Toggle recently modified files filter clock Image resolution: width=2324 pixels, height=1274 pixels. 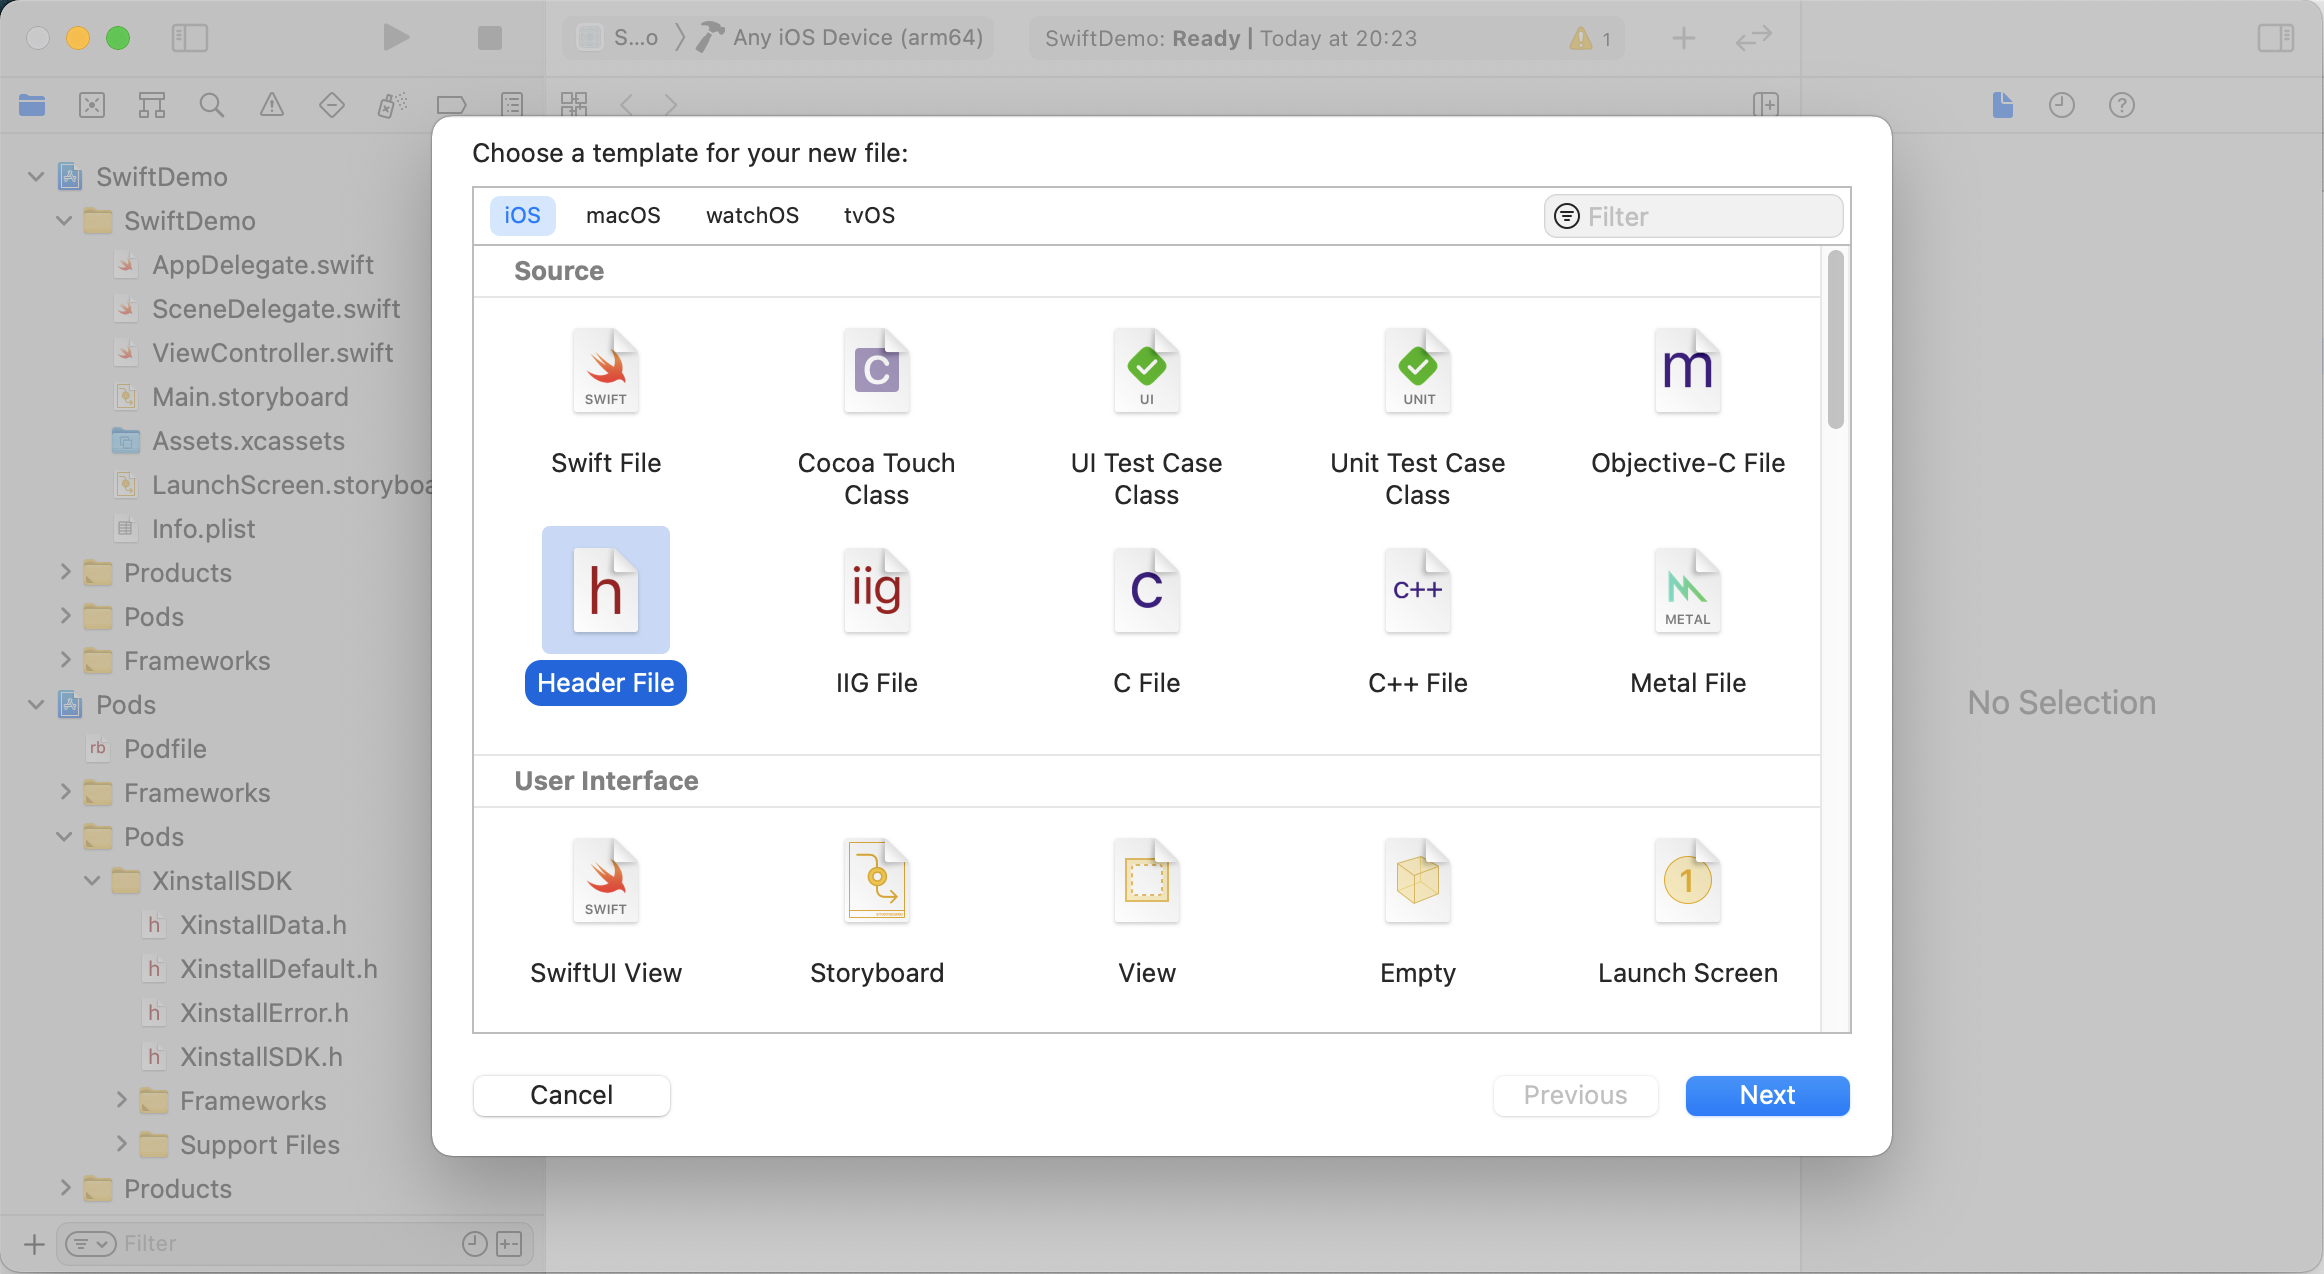[474, 1244]
